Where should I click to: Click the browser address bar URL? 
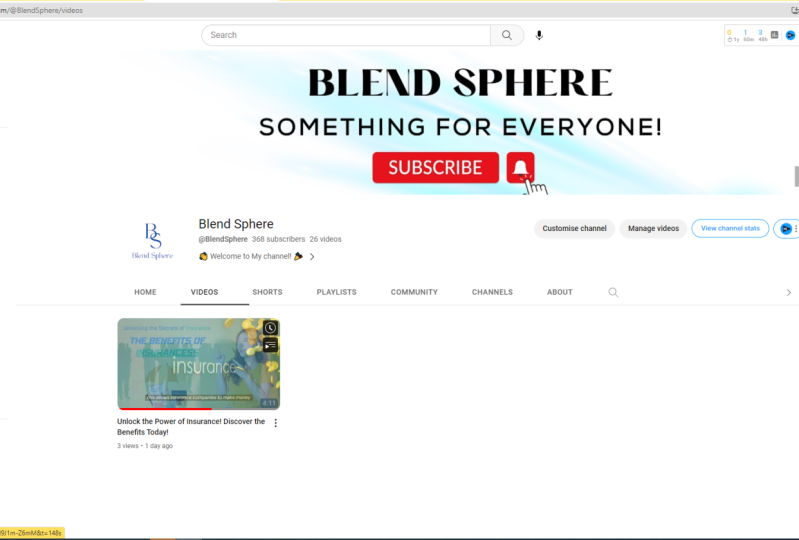[42, 10]
